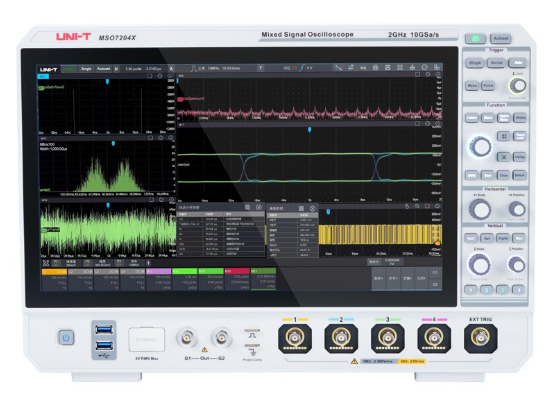552x398 pixels.
Task: Toggle the Digital button in Vertical section
Action: coord(503,238)
